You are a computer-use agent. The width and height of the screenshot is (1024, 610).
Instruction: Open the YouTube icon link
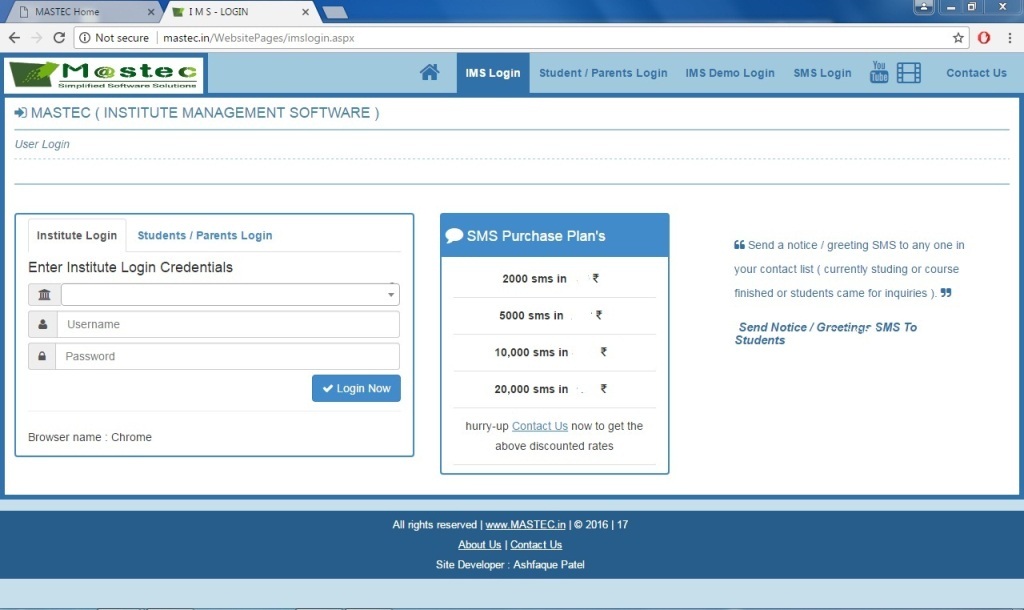(x=879, y=72)
